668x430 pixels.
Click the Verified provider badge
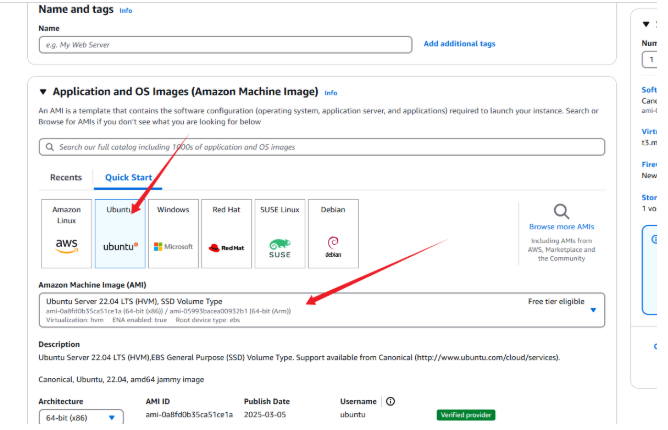[x=466, y=415]
